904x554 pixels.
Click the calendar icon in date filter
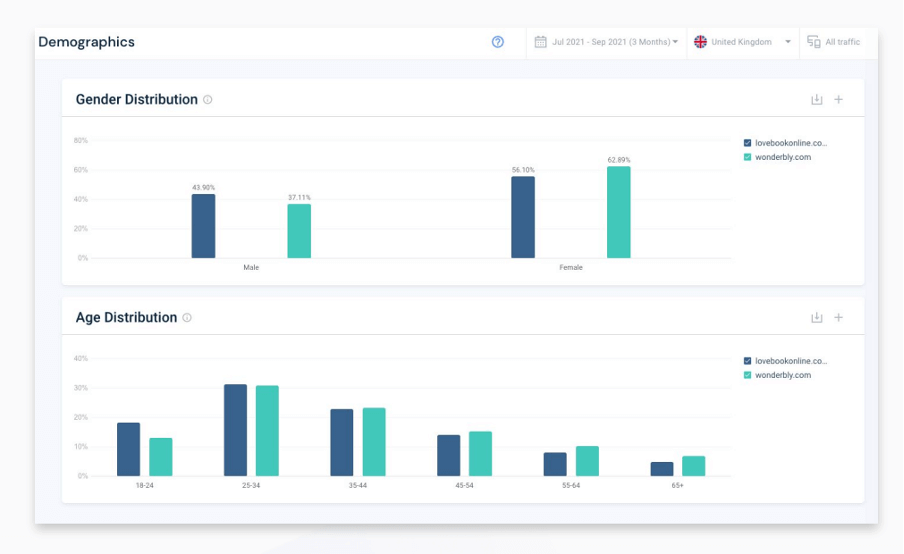coord(540,42)
